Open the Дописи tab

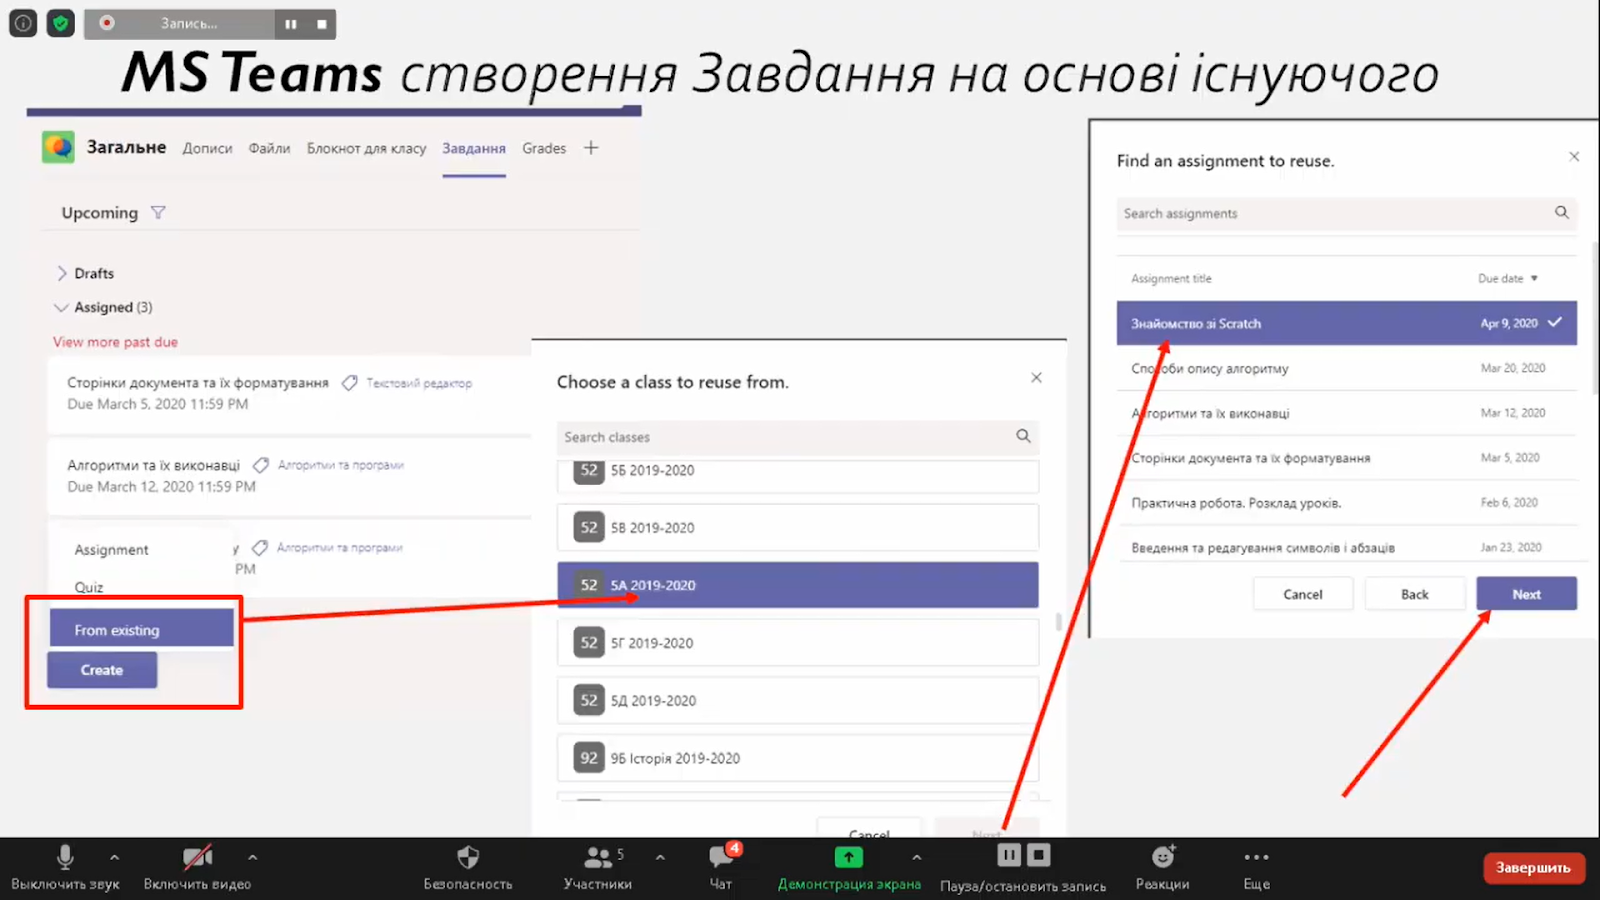tap(207, 148)
